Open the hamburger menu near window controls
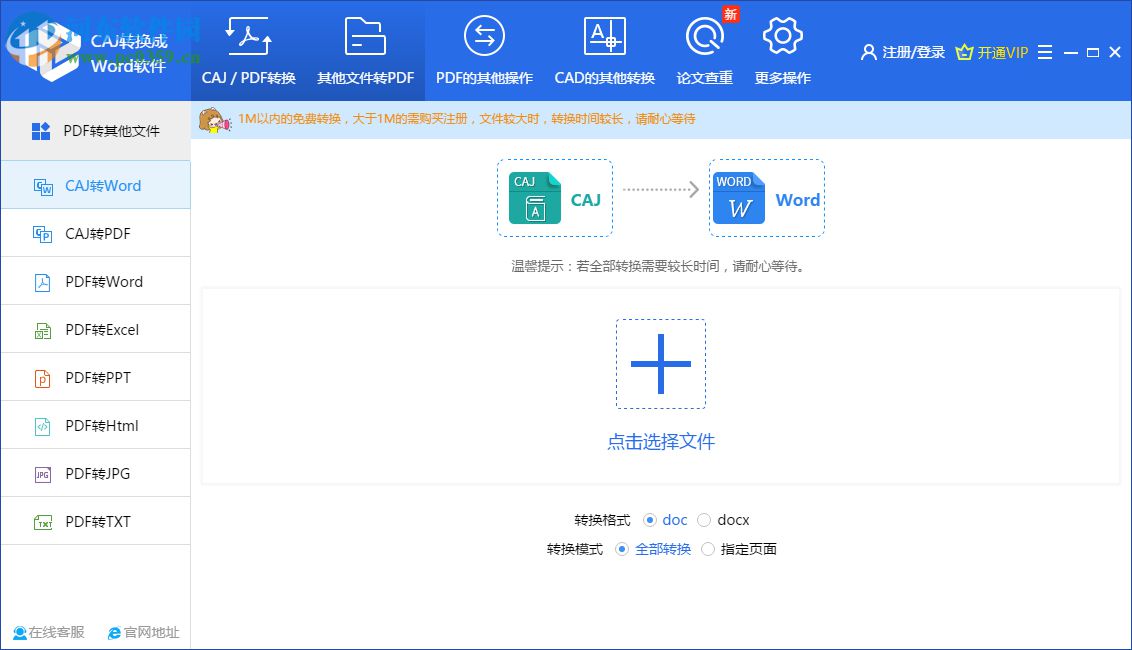Image resolution: width=1132 pixels, height=650 pixels. 1043,52
